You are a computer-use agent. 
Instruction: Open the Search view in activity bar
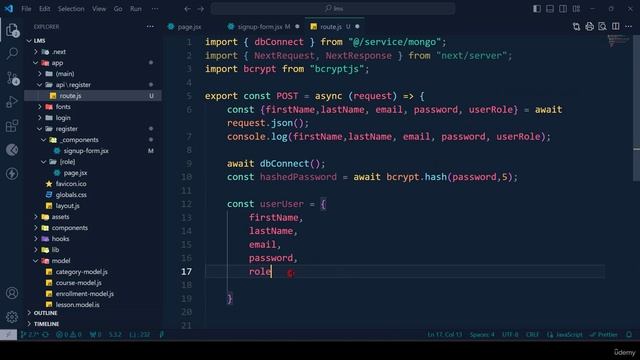pyautogui.click(x=12, y=53)
